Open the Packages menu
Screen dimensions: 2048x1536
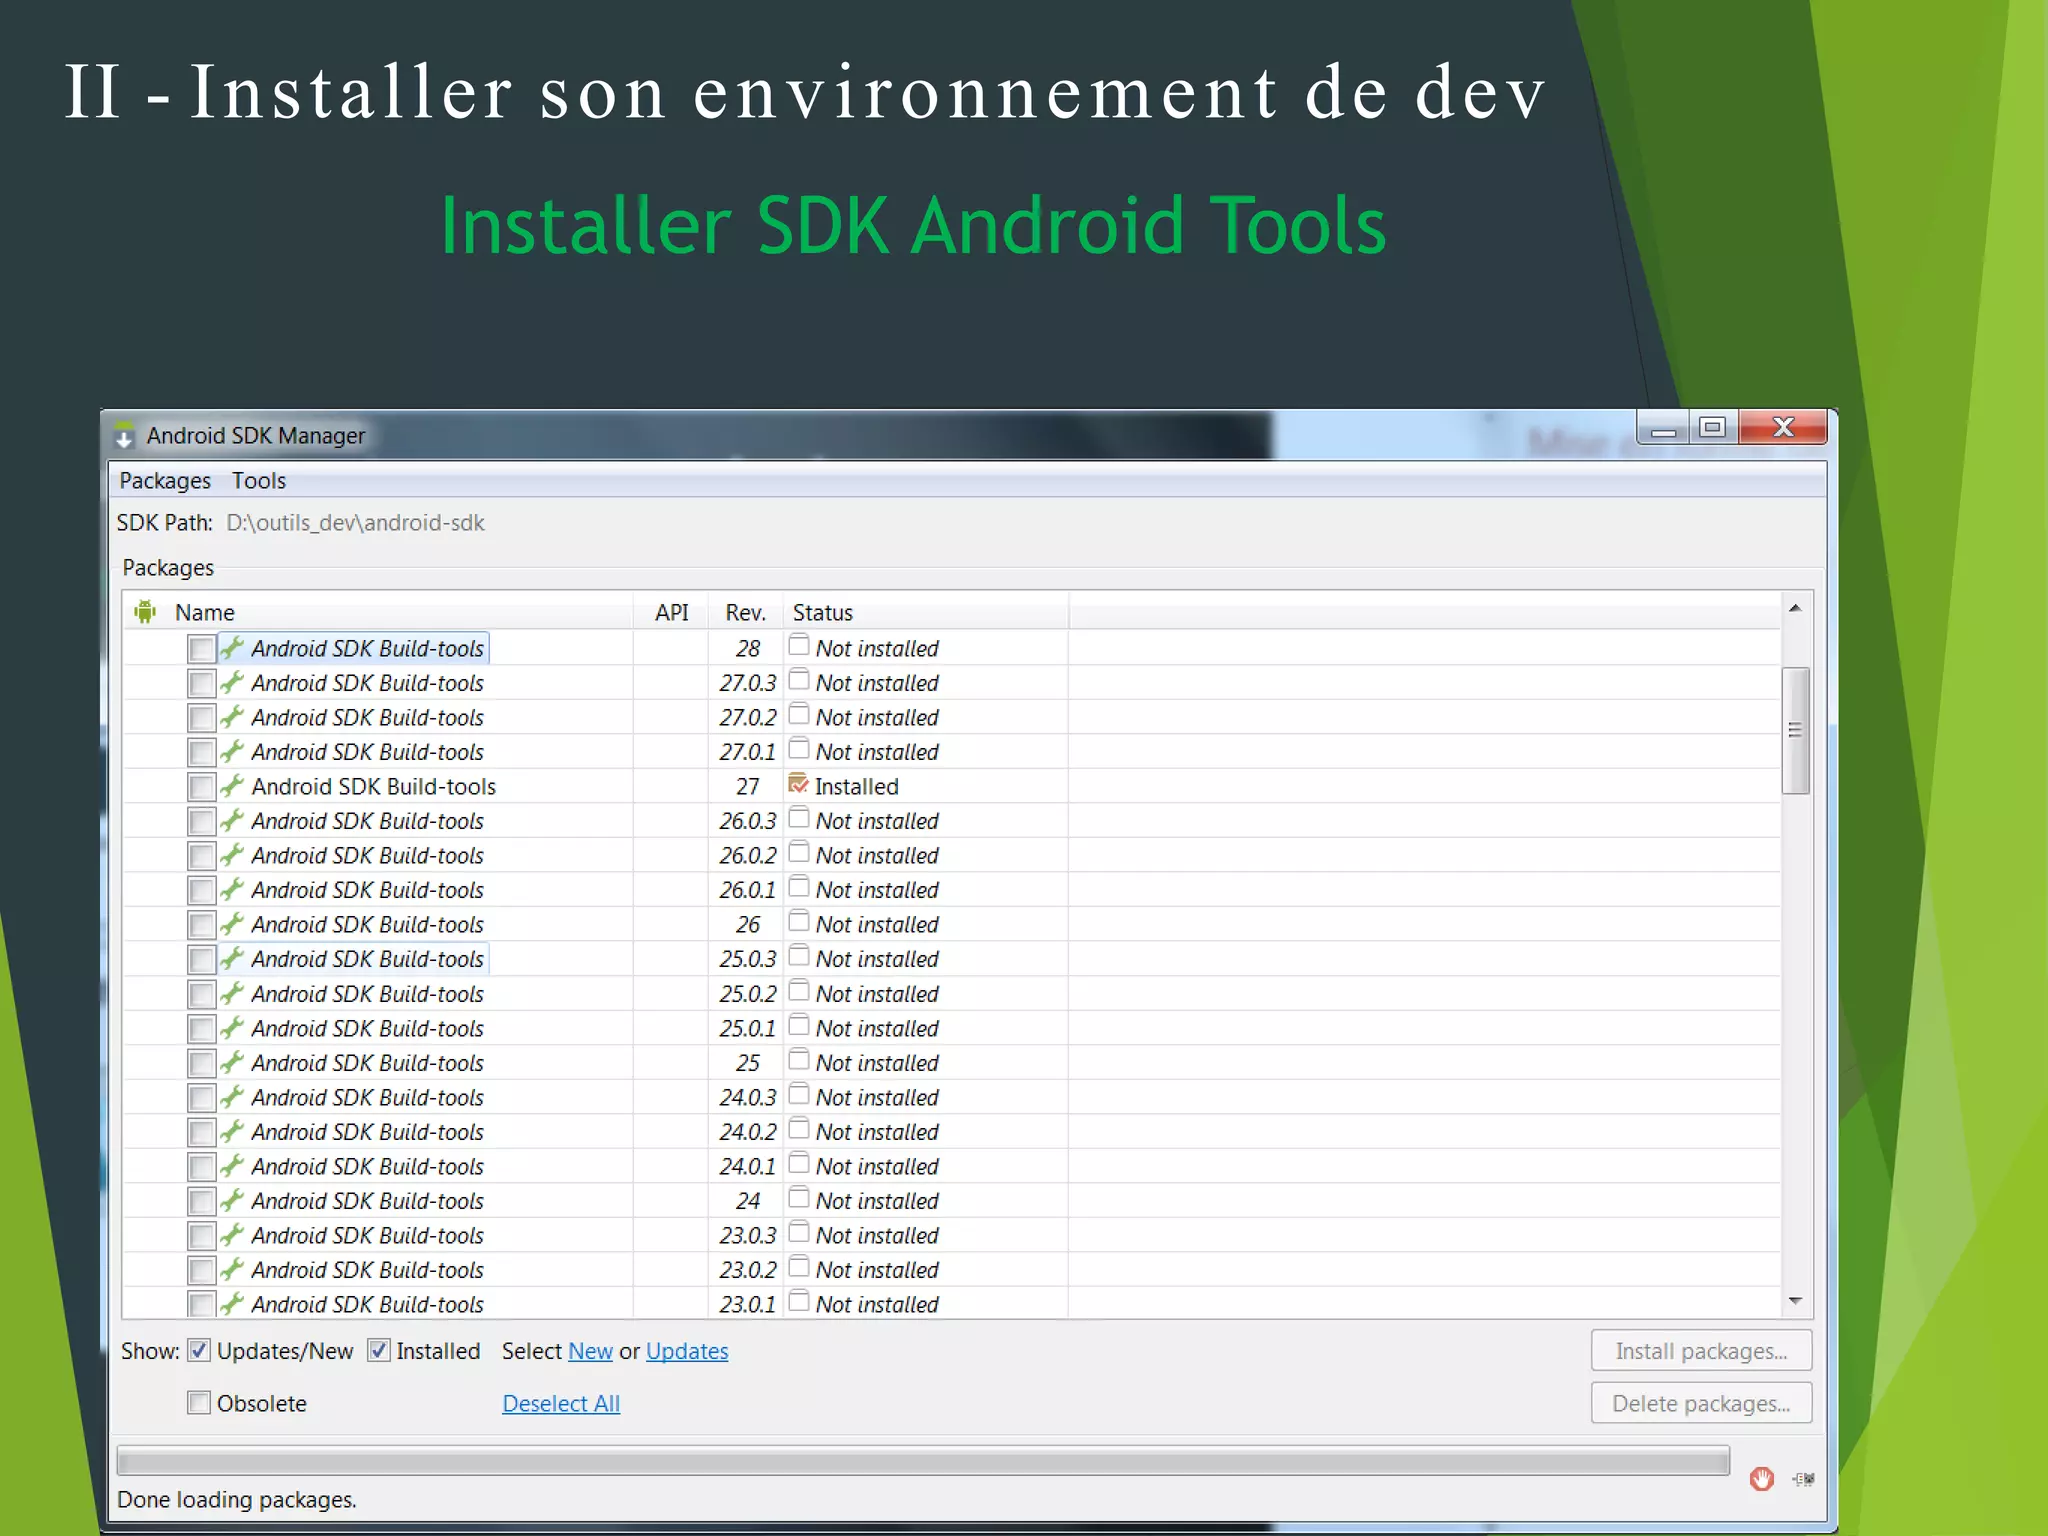[165, 481]
